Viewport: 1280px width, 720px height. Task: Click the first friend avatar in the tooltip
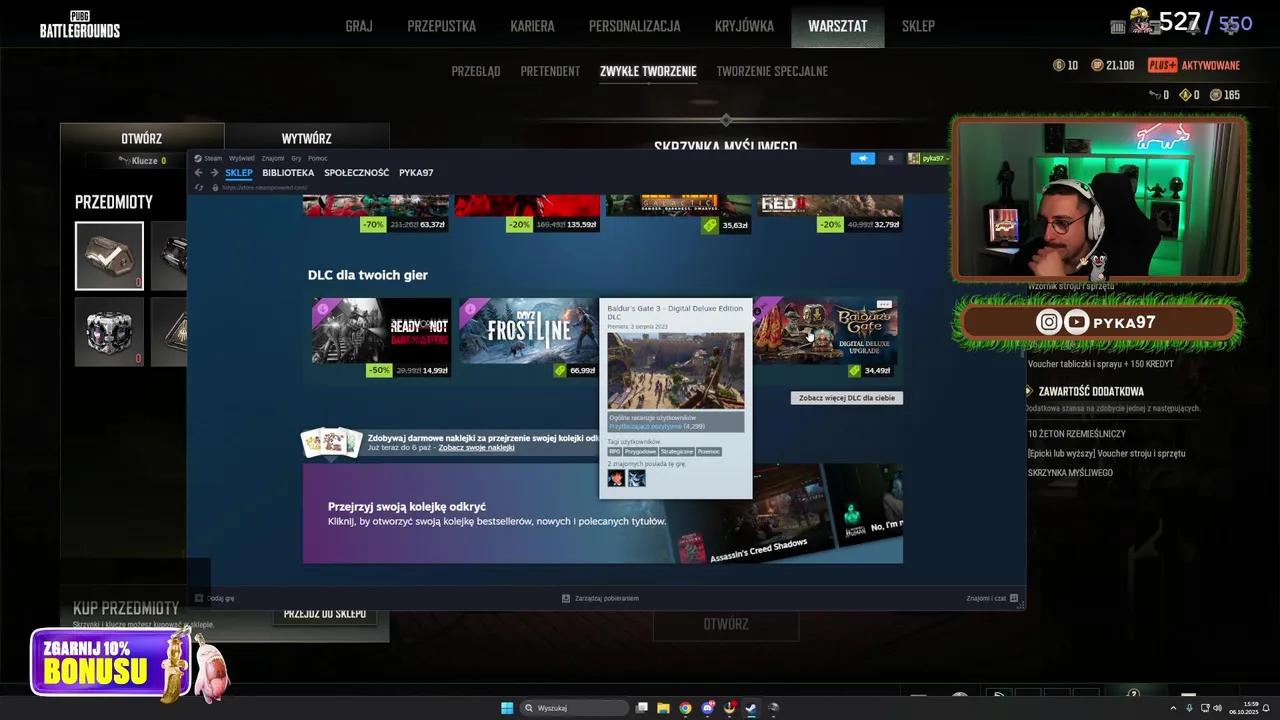[616, 478]
